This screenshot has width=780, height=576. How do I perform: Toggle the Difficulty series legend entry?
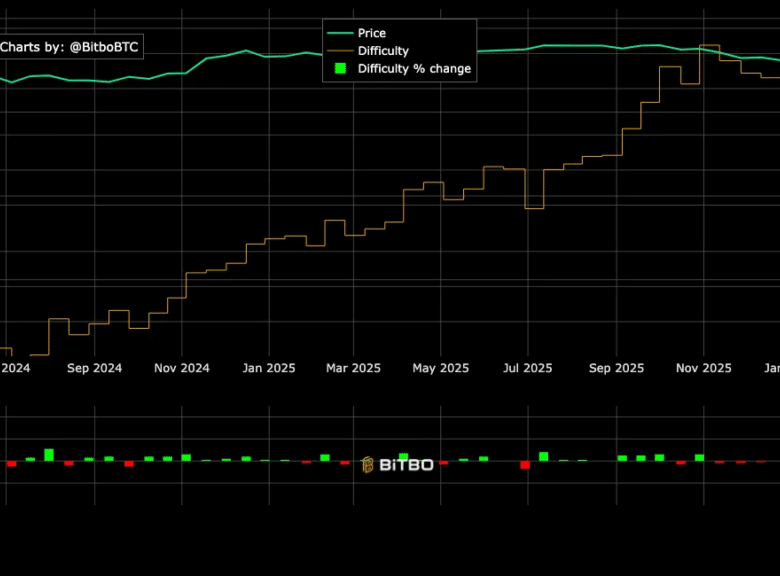(383, 51)
